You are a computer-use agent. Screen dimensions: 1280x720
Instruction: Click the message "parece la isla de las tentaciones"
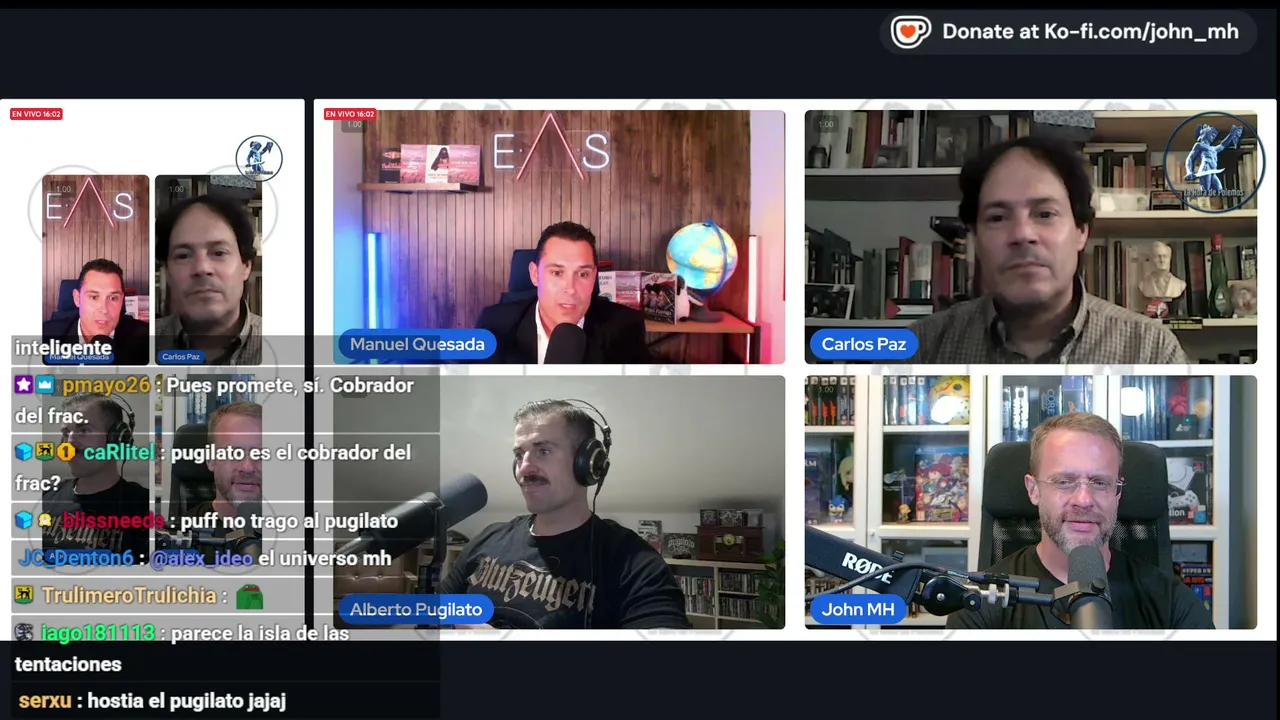pyautogui.click(x=182, y=648)
